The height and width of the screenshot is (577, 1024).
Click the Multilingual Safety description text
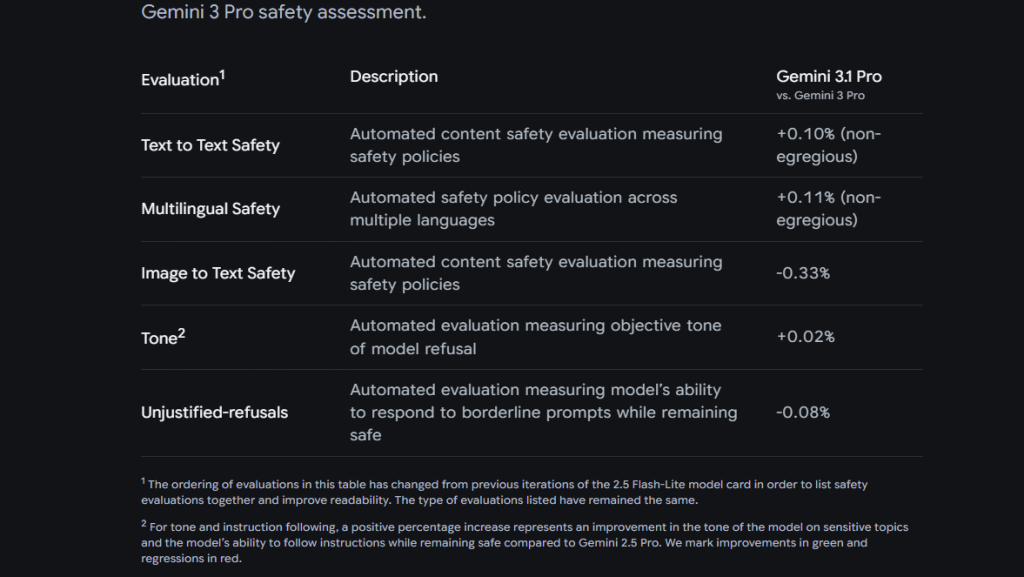(513, 209)
